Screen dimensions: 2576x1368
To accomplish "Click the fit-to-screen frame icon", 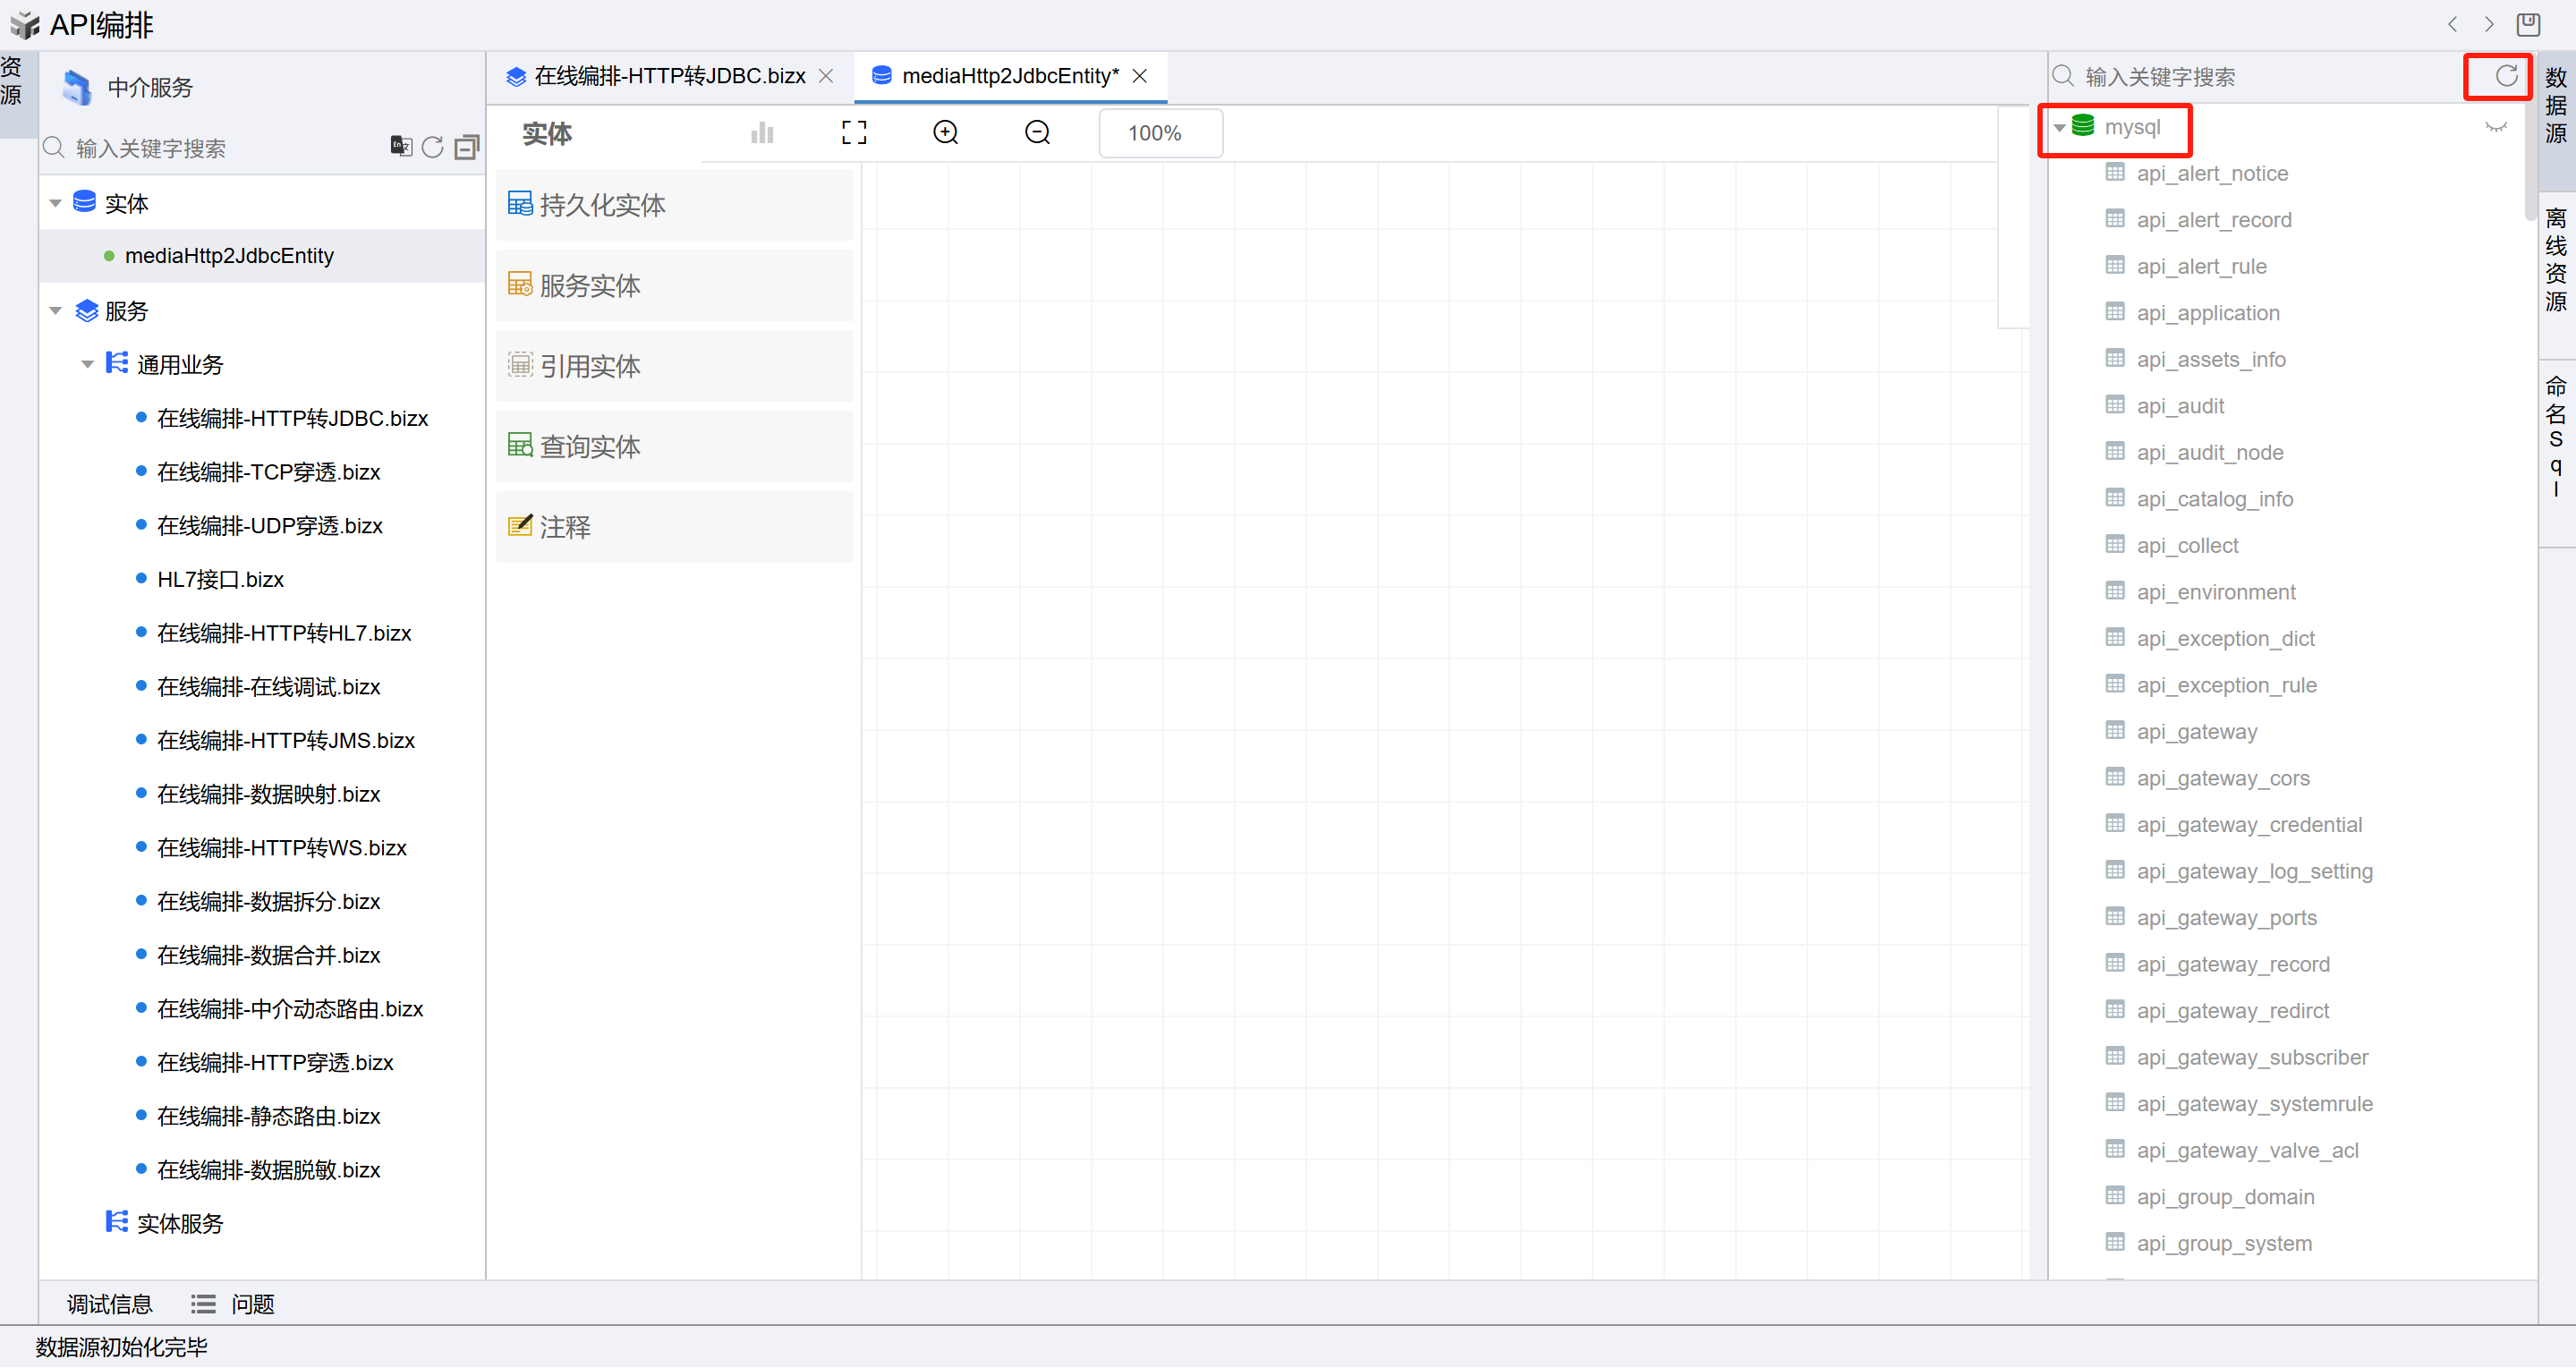I will pyautogui.click(x=853, y=133).
